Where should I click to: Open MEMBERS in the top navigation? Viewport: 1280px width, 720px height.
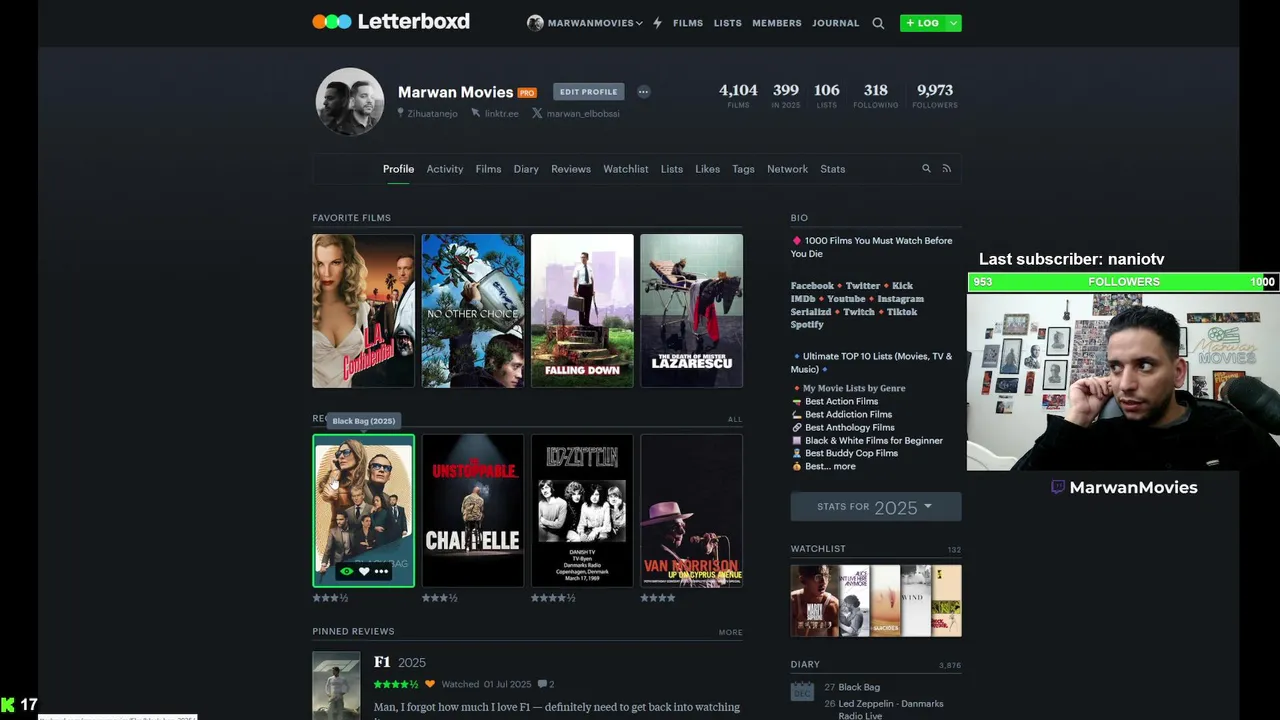pyautogui.click(x=777, y=23)
